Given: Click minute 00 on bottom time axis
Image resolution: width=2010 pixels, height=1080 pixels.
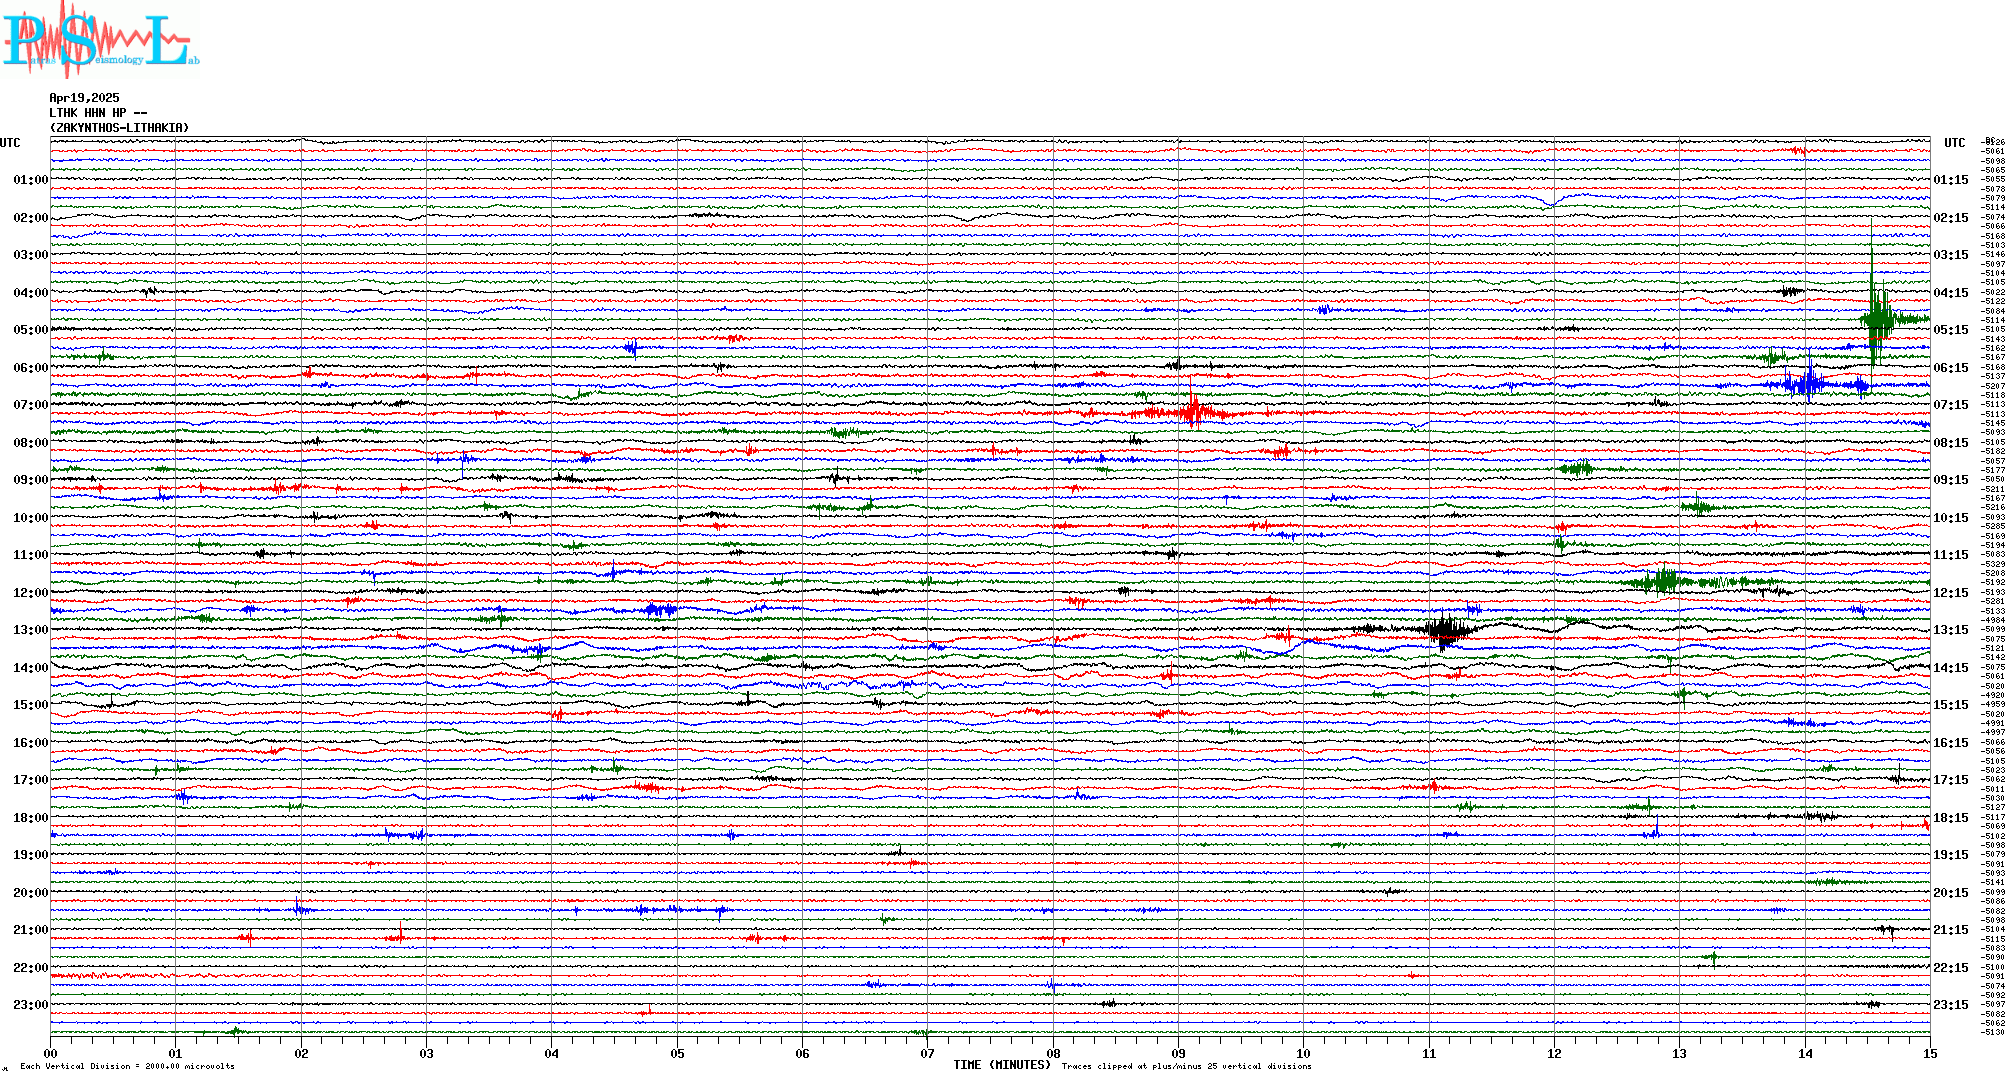Looking at the screenshot, I should click(51, 1053).
